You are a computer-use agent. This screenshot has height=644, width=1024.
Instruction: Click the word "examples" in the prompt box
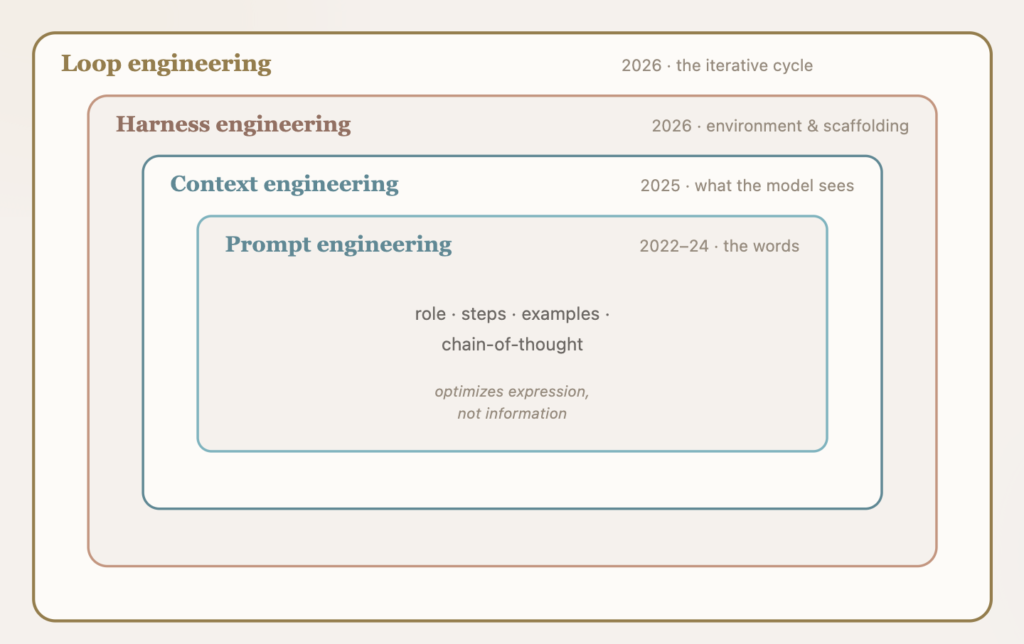click(560, 314)
